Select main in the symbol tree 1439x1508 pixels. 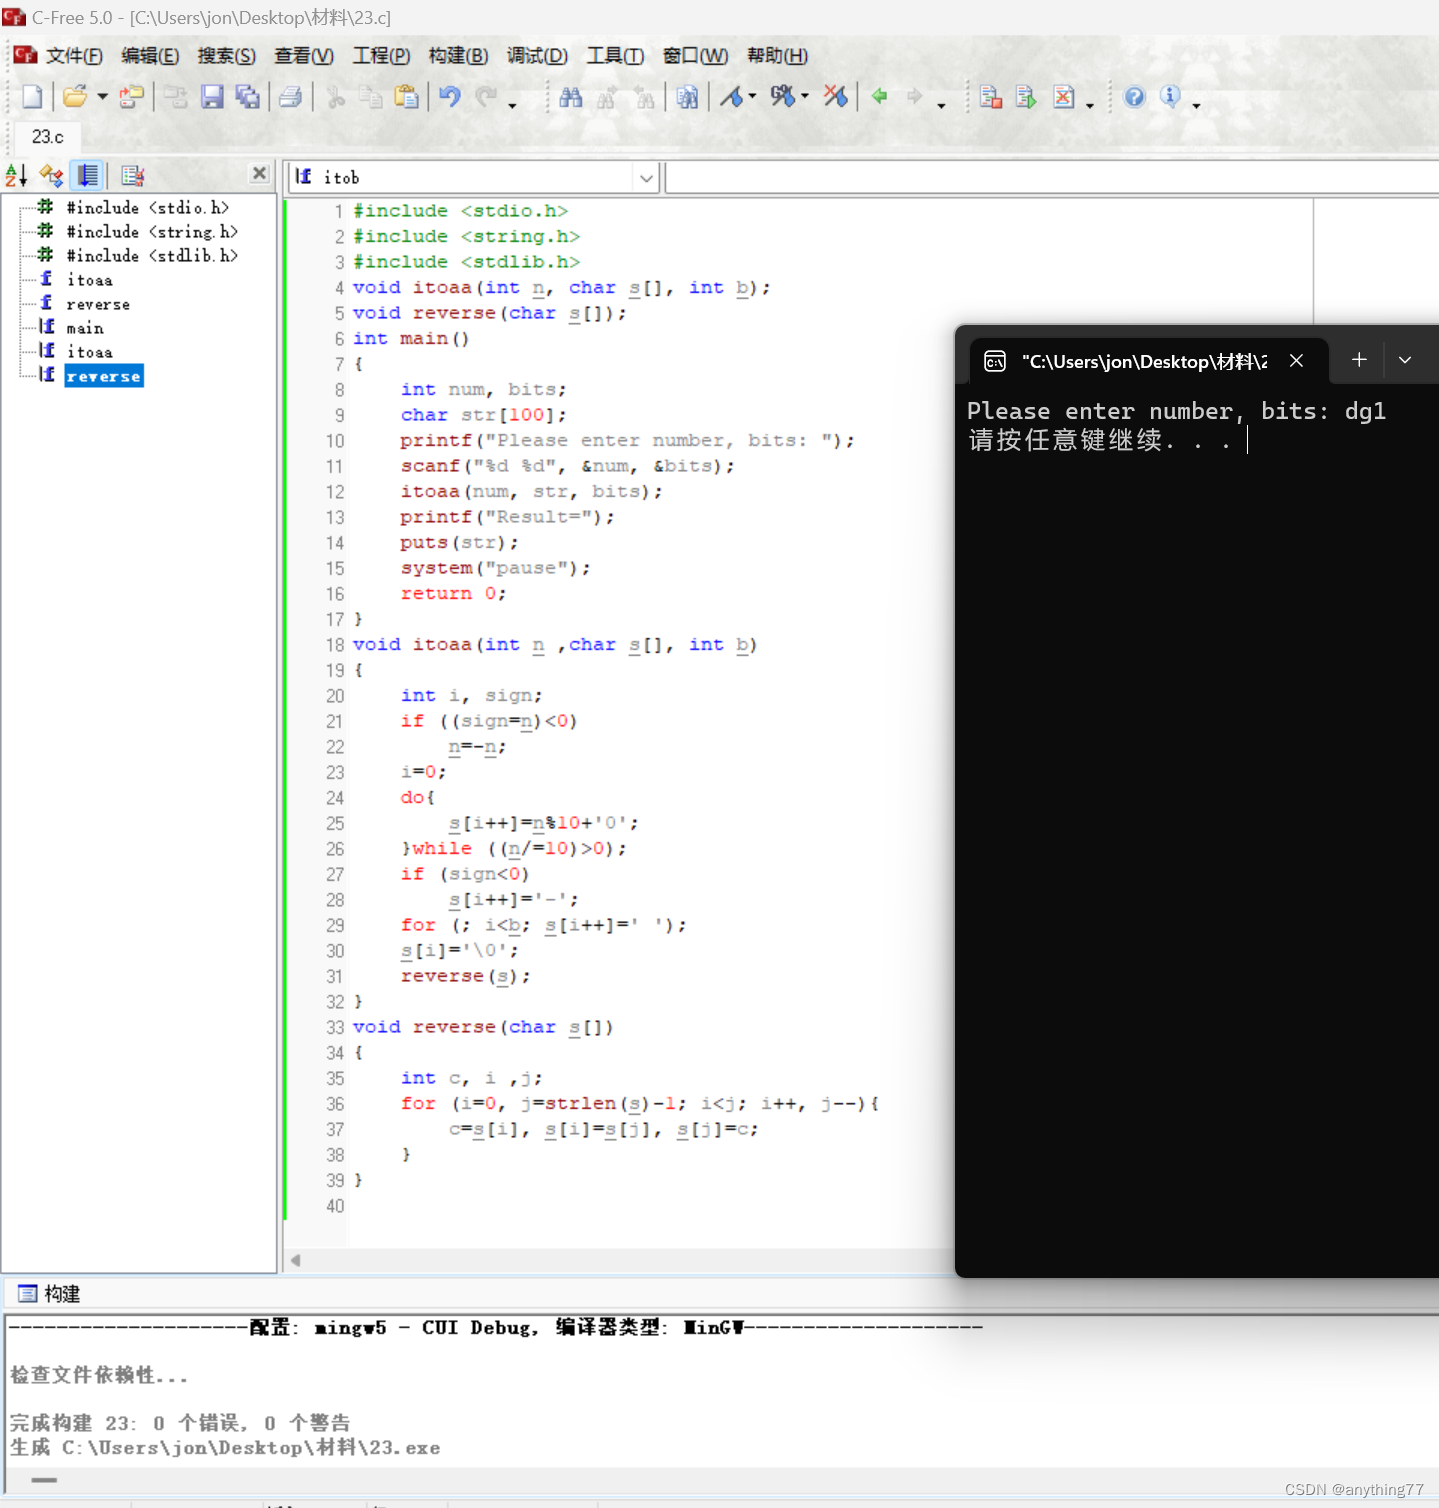[x=85, y=328]
